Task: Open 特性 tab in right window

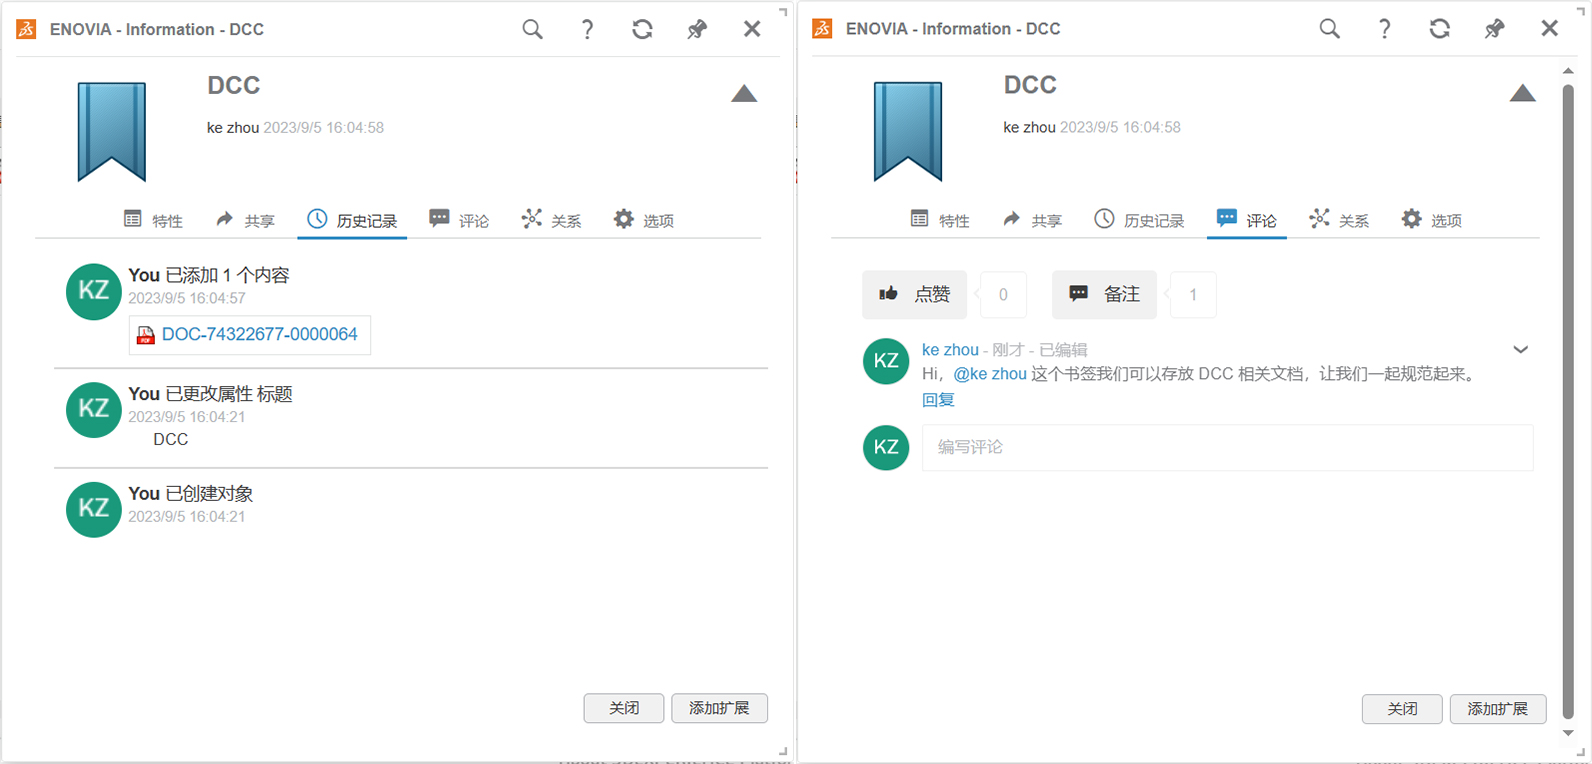Action: (x=940, y=220)
